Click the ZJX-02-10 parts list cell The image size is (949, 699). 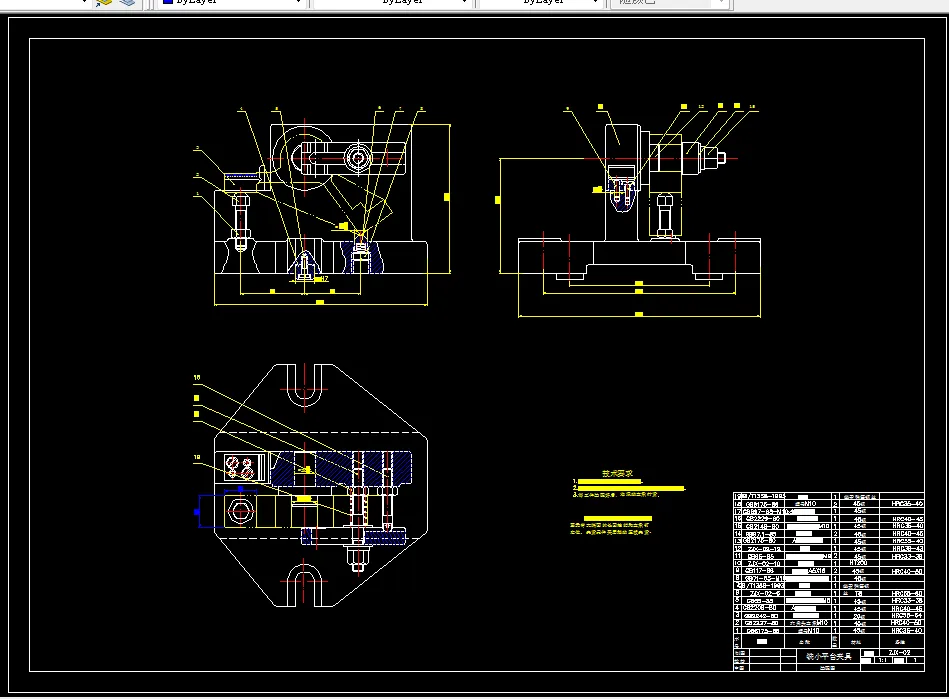[x=763, y=563]
